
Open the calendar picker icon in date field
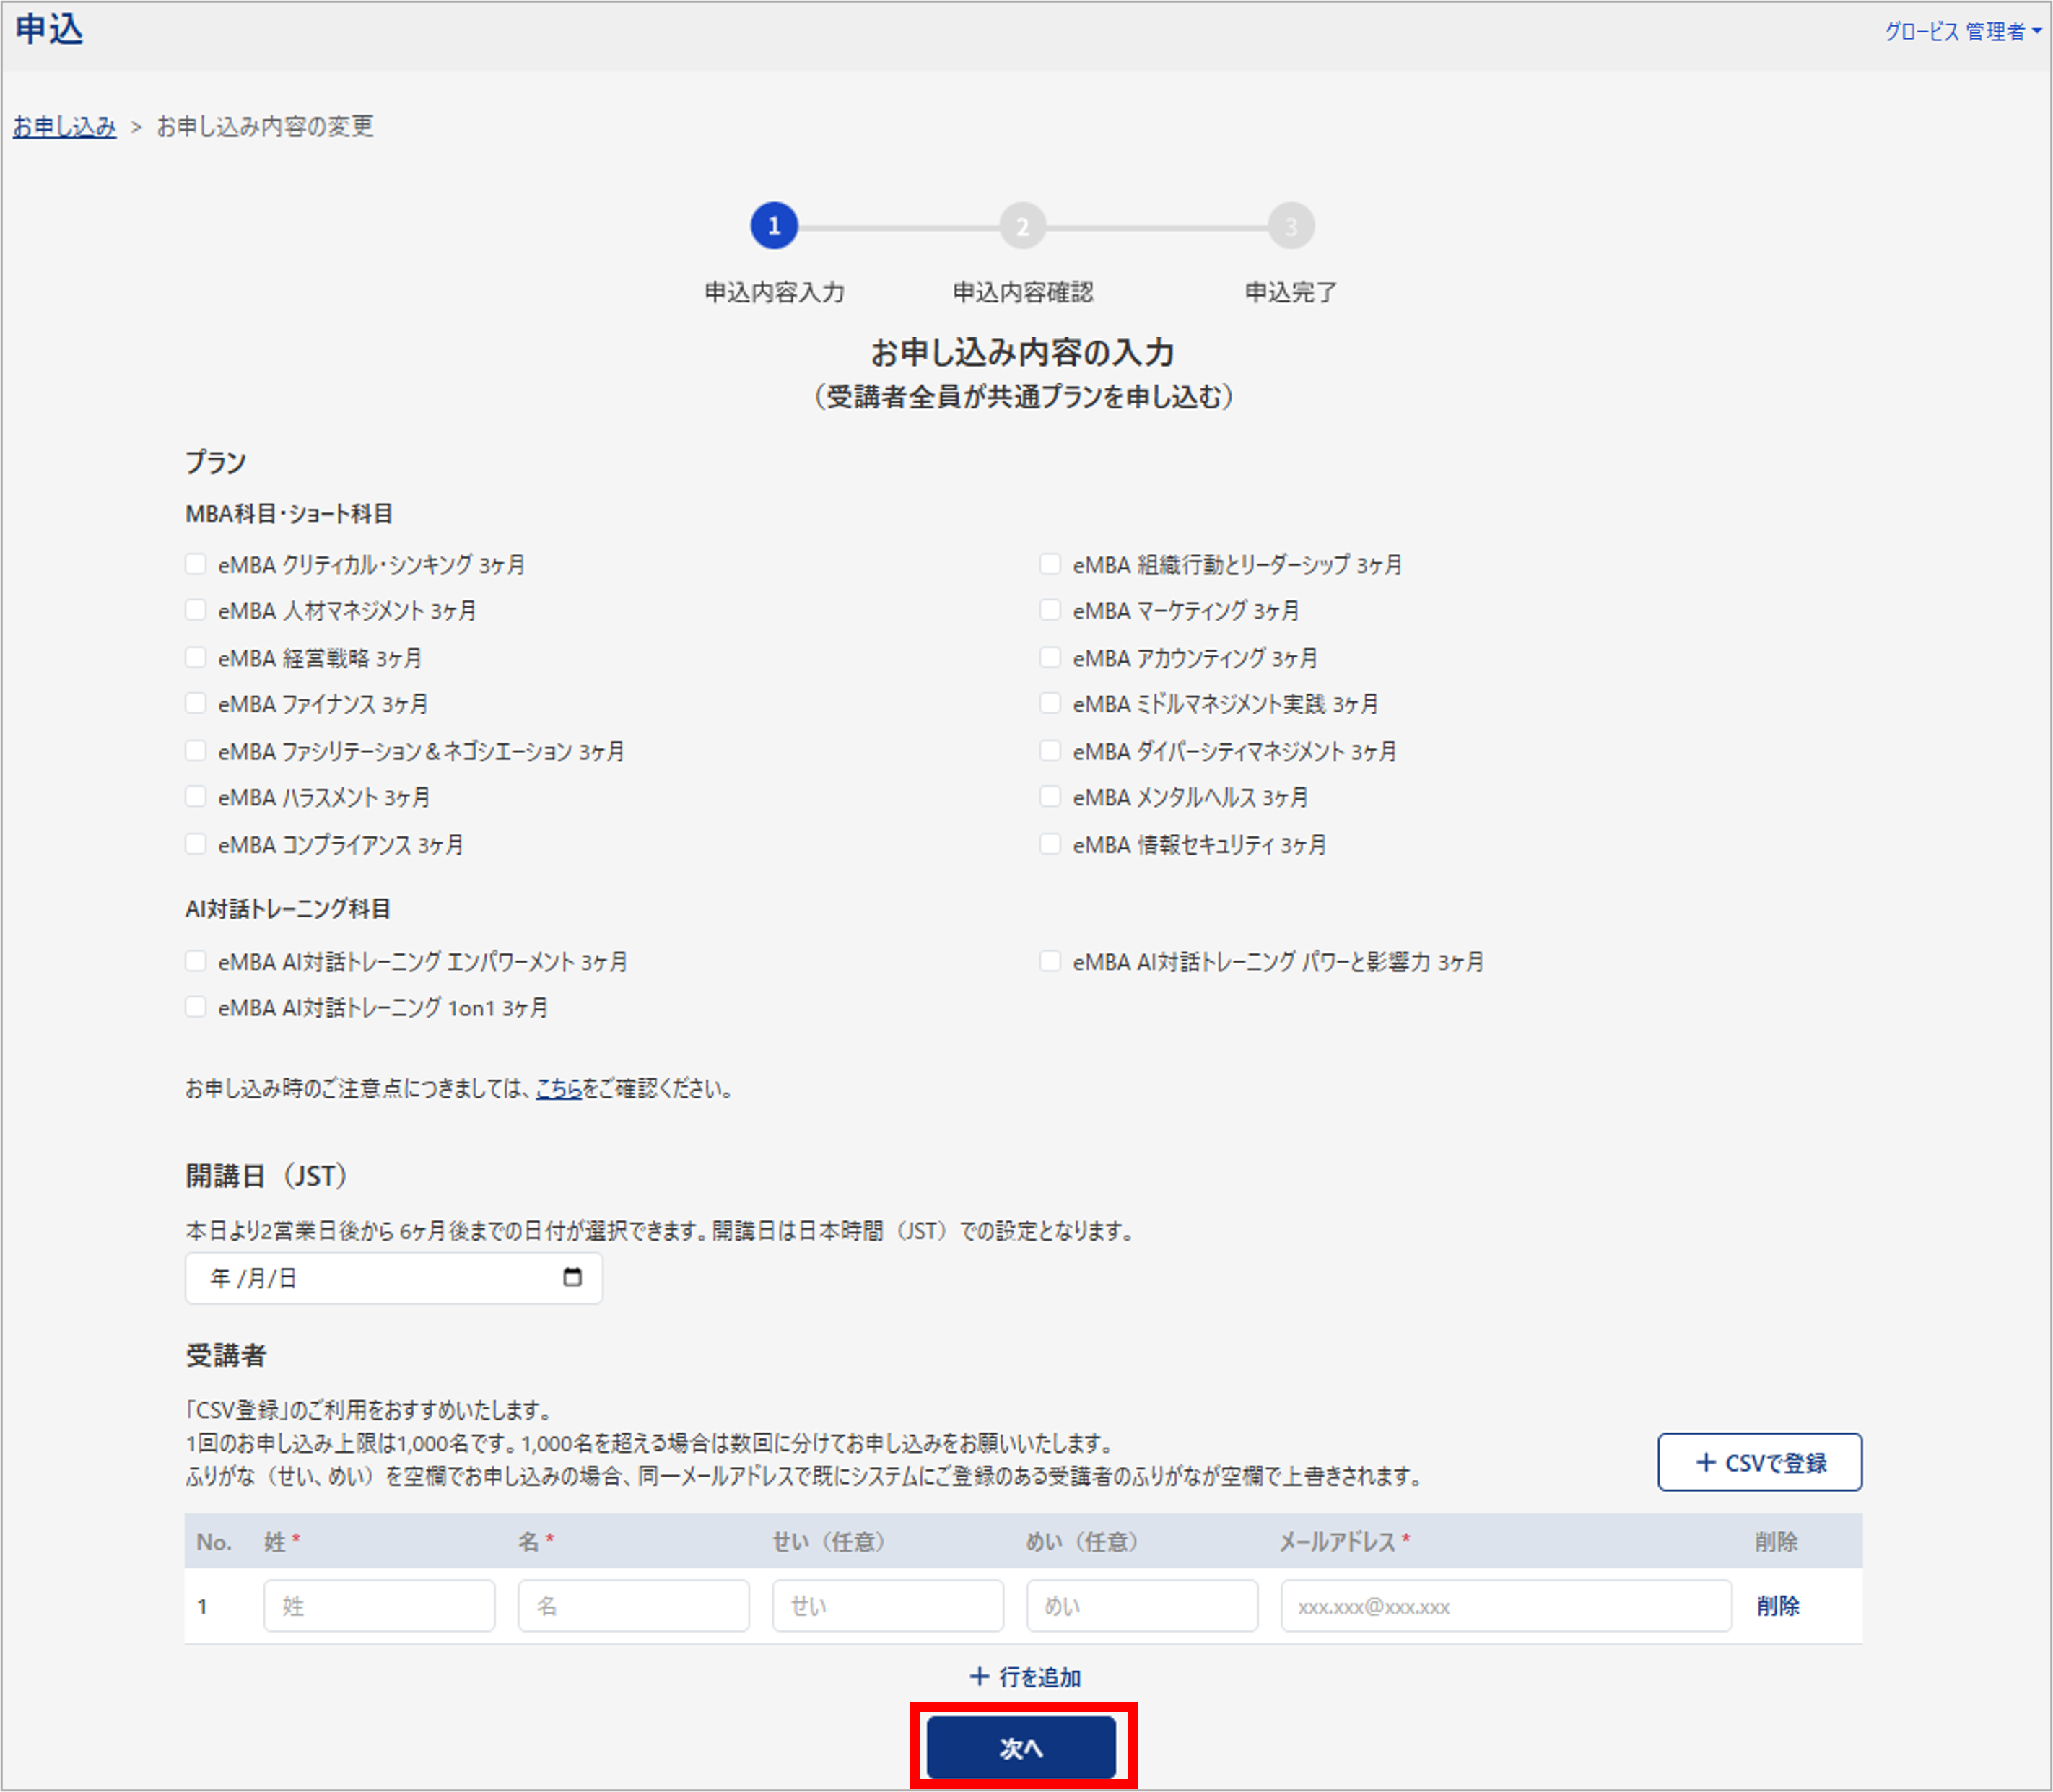[x=572, y=1277]
